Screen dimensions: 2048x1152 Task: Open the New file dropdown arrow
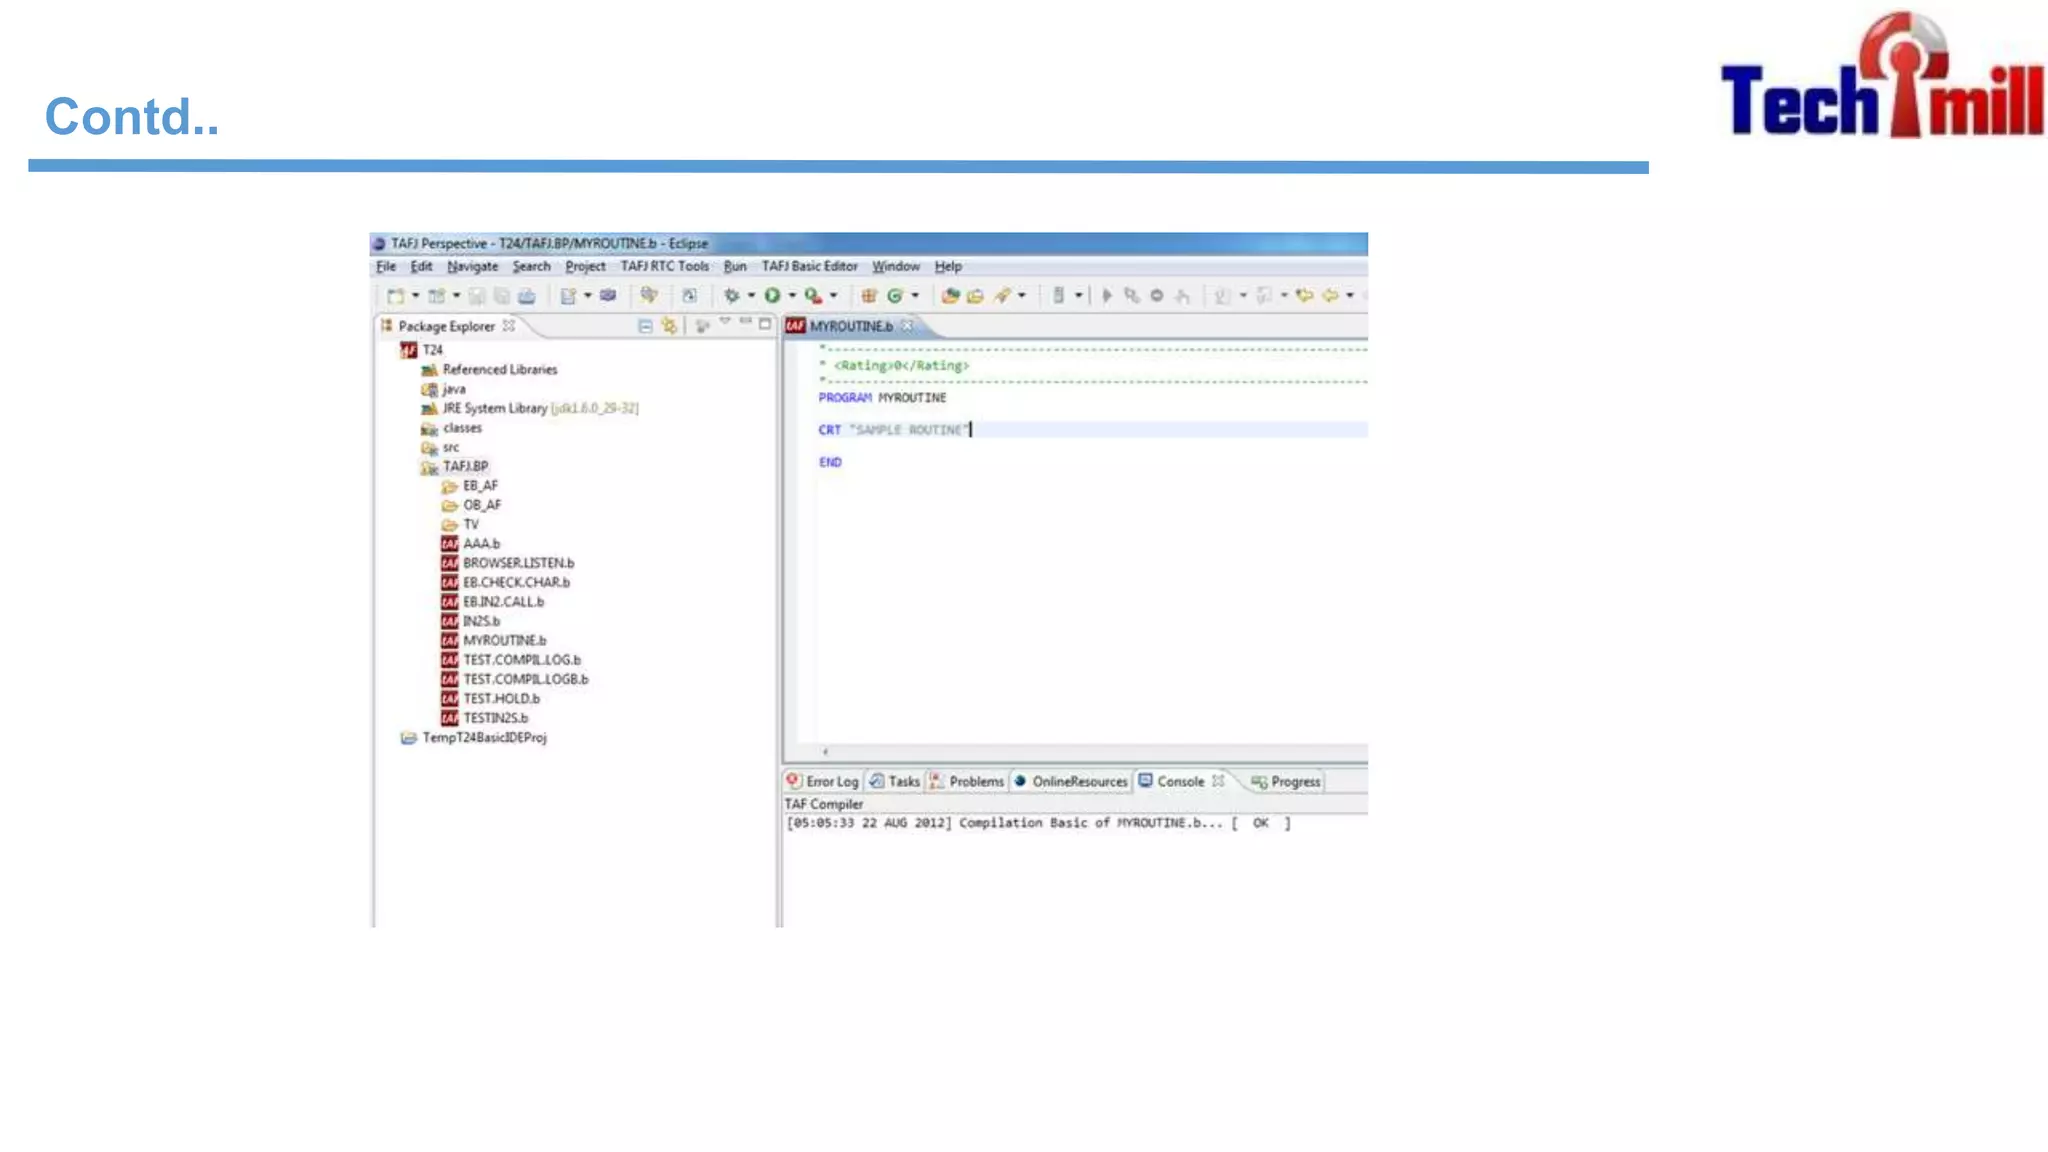click(415, 296)
